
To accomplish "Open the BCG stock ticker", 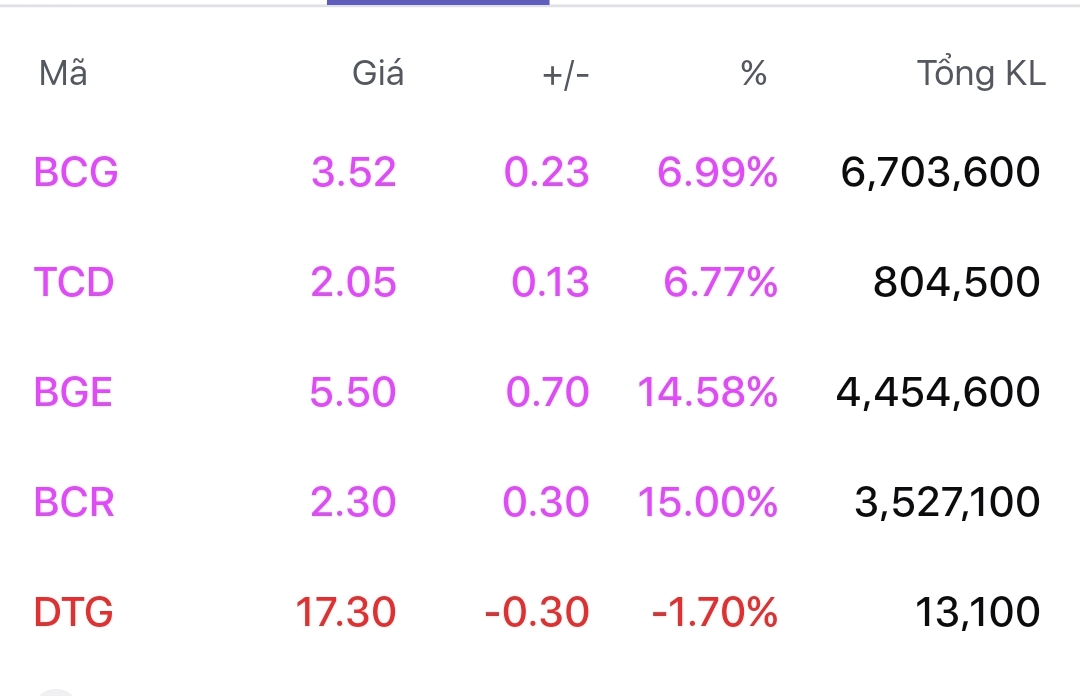I will pyautogui.click(x=76, y=173).
